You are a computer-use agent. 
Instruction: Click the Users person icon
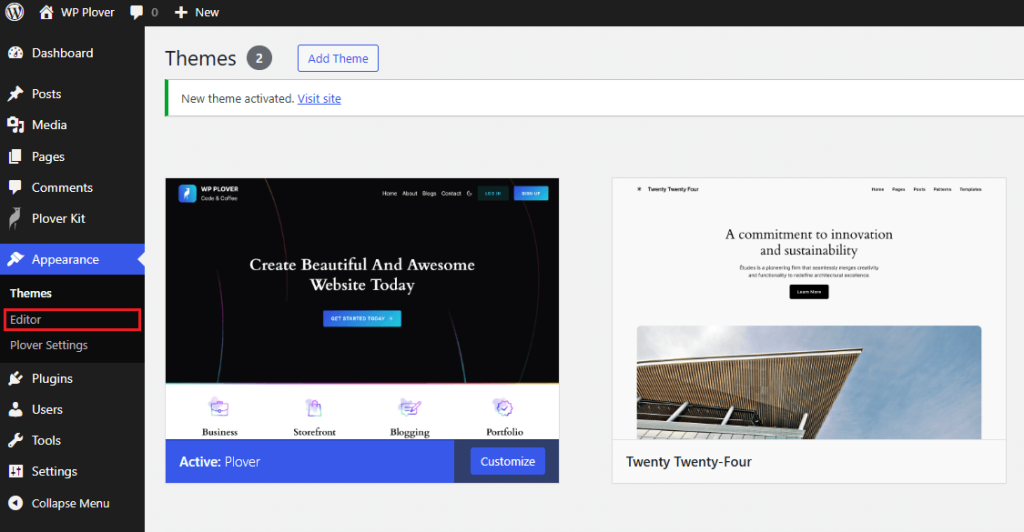[15, 410]
